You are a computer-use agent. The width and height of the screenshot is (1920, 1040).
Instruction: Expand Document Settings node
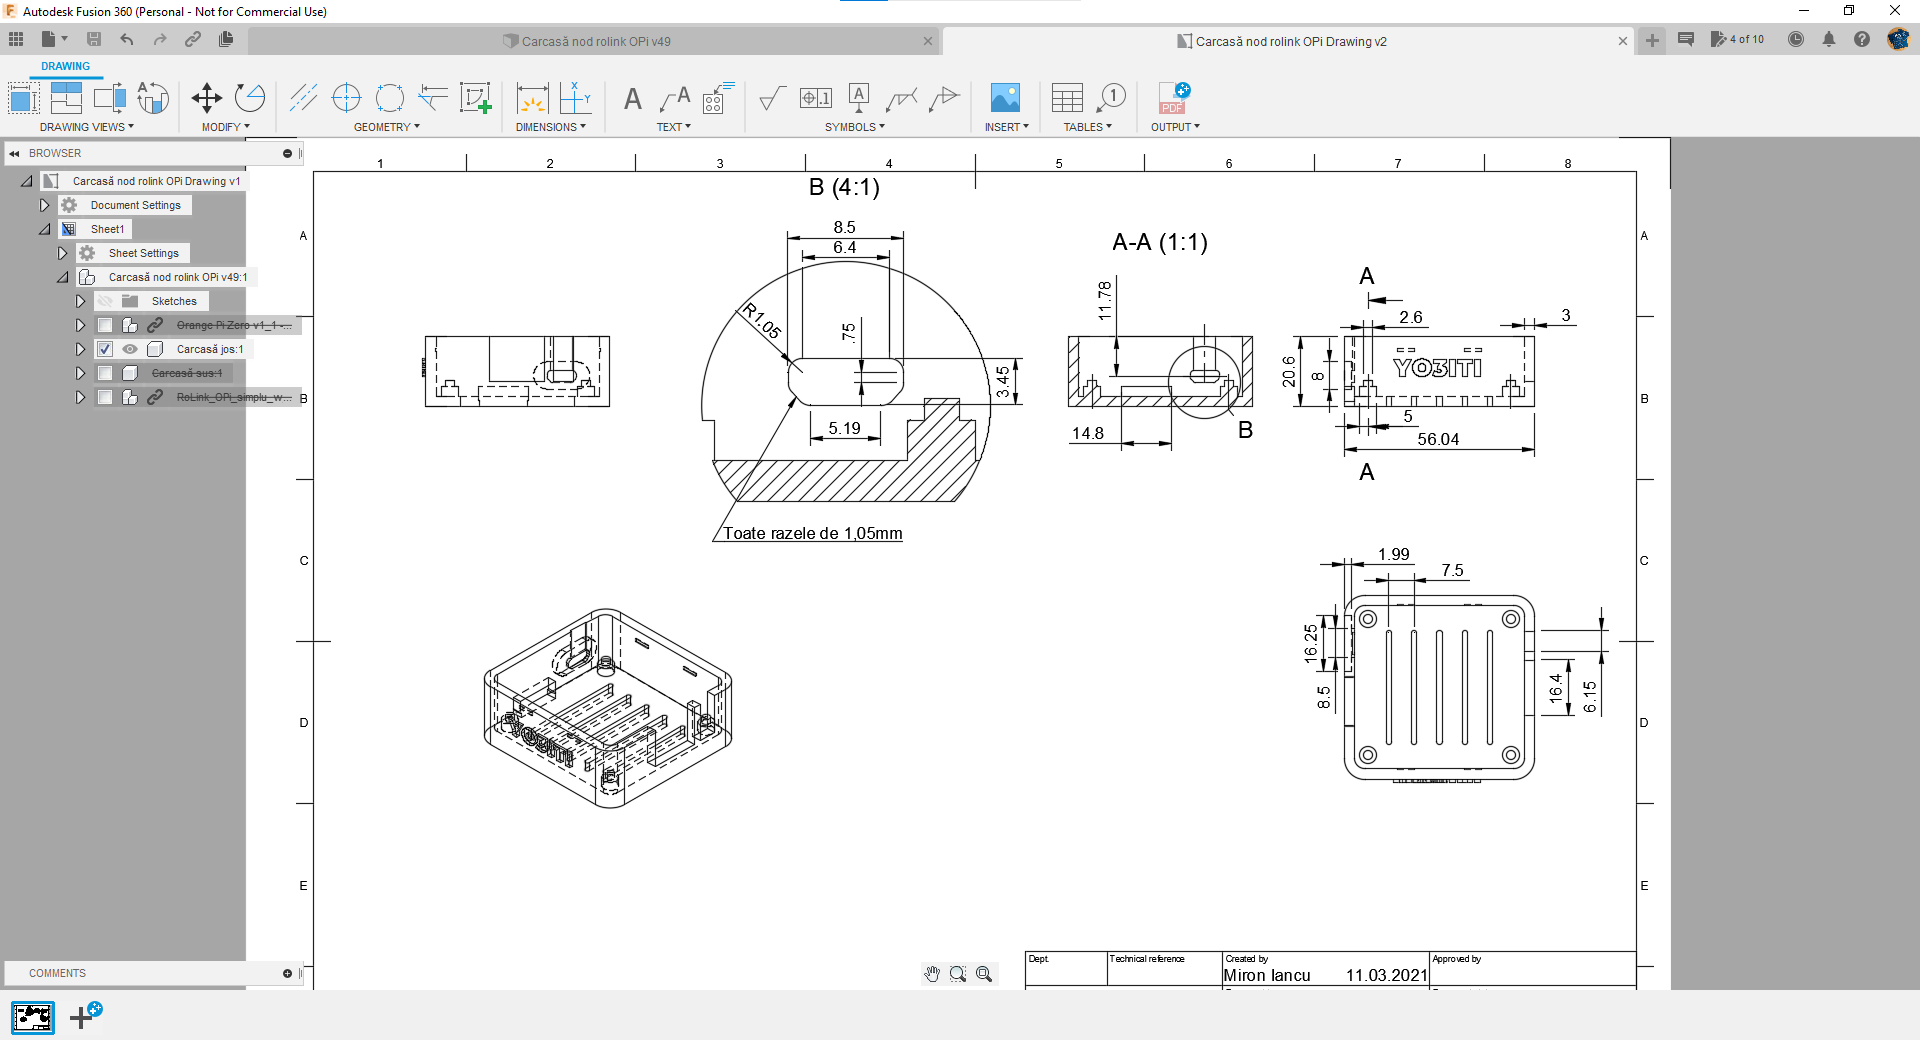coord(44,205)
